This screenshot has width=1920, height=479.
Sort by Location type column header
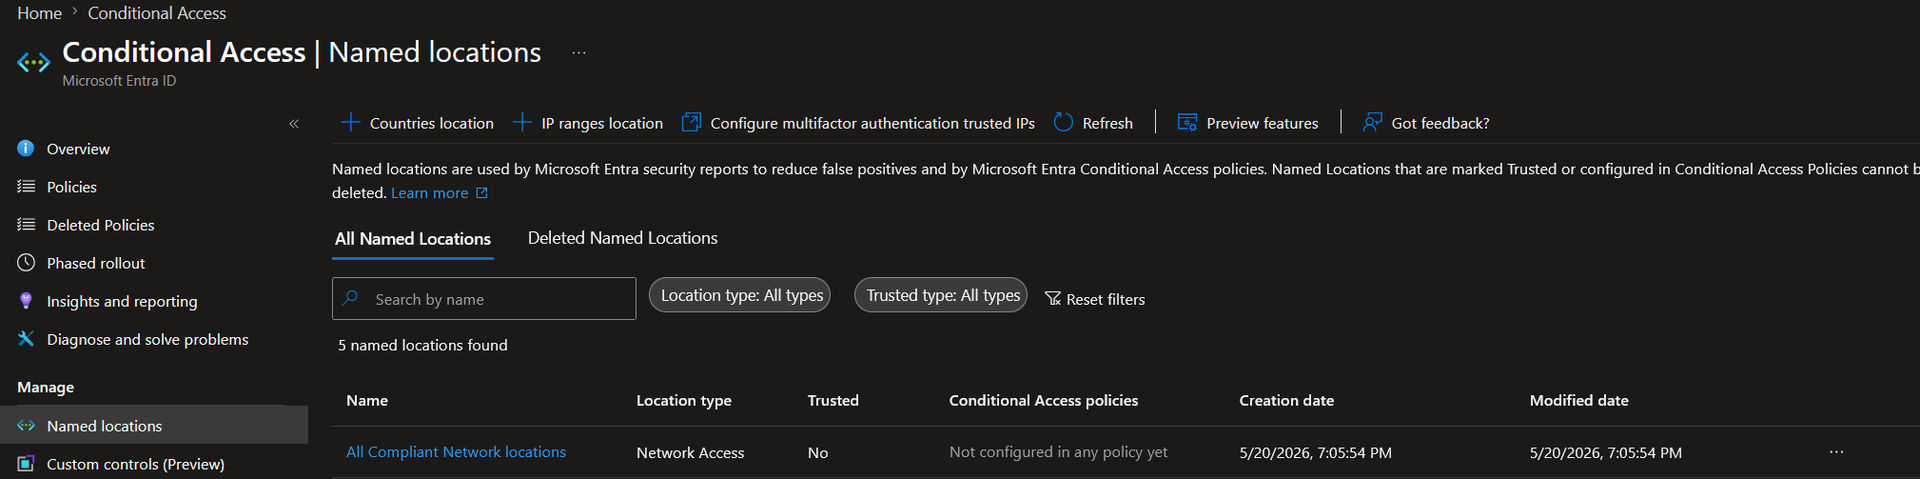(684, 400)
